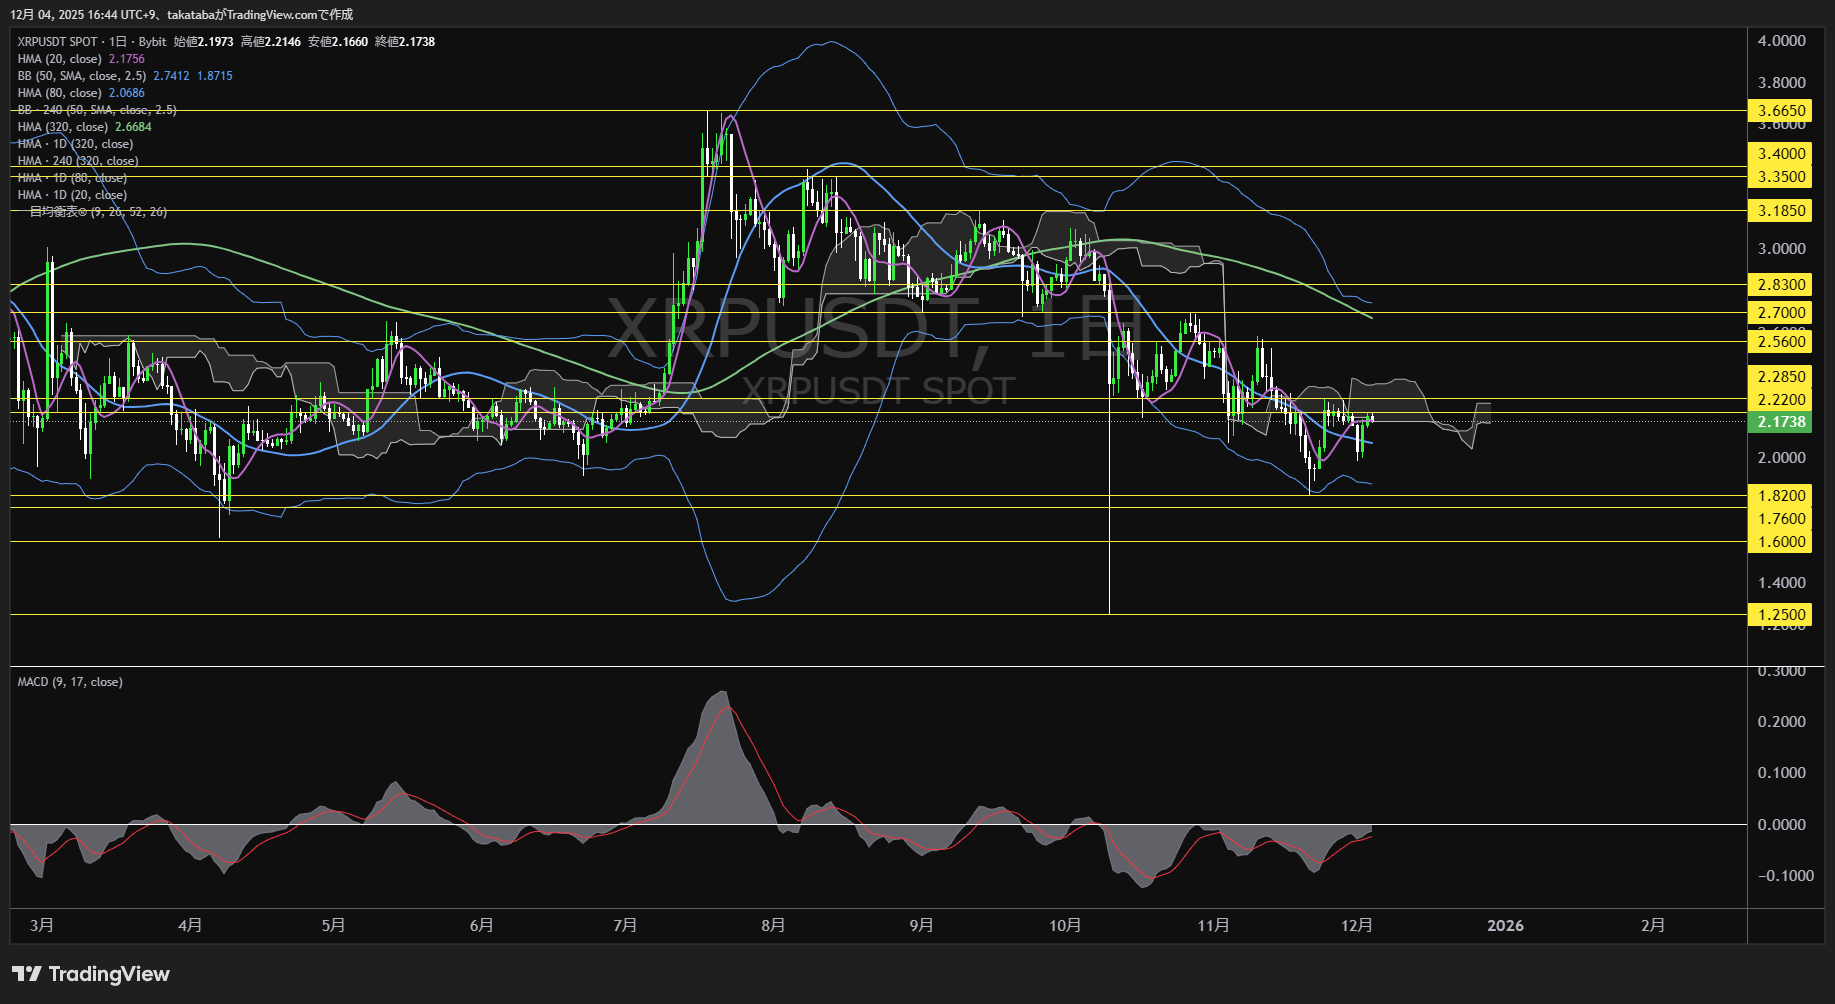The height and width of the screenshot is (1004, 1835).
Task: Click the TradingView logo icon
Action: (x=26, y=974)
